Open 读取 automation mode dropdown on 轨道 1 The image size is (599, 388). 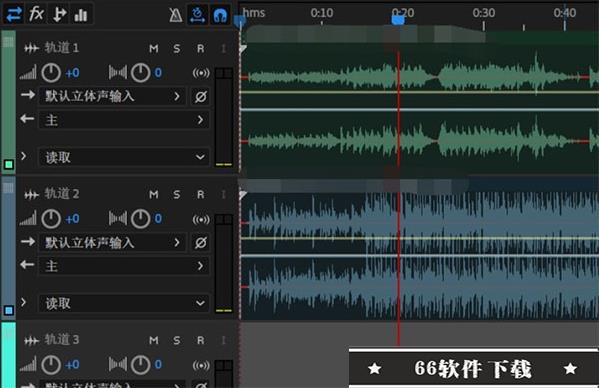124,157
